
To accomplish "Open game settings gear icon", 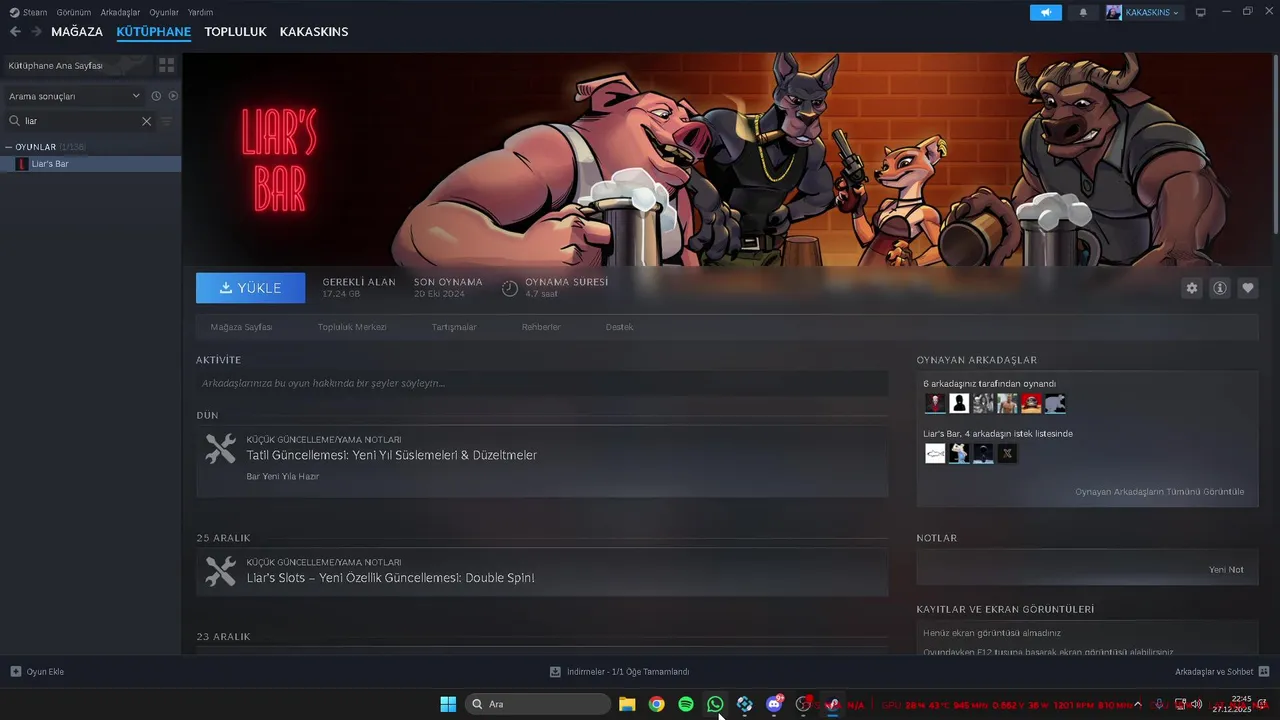I will click(1192, 288).
